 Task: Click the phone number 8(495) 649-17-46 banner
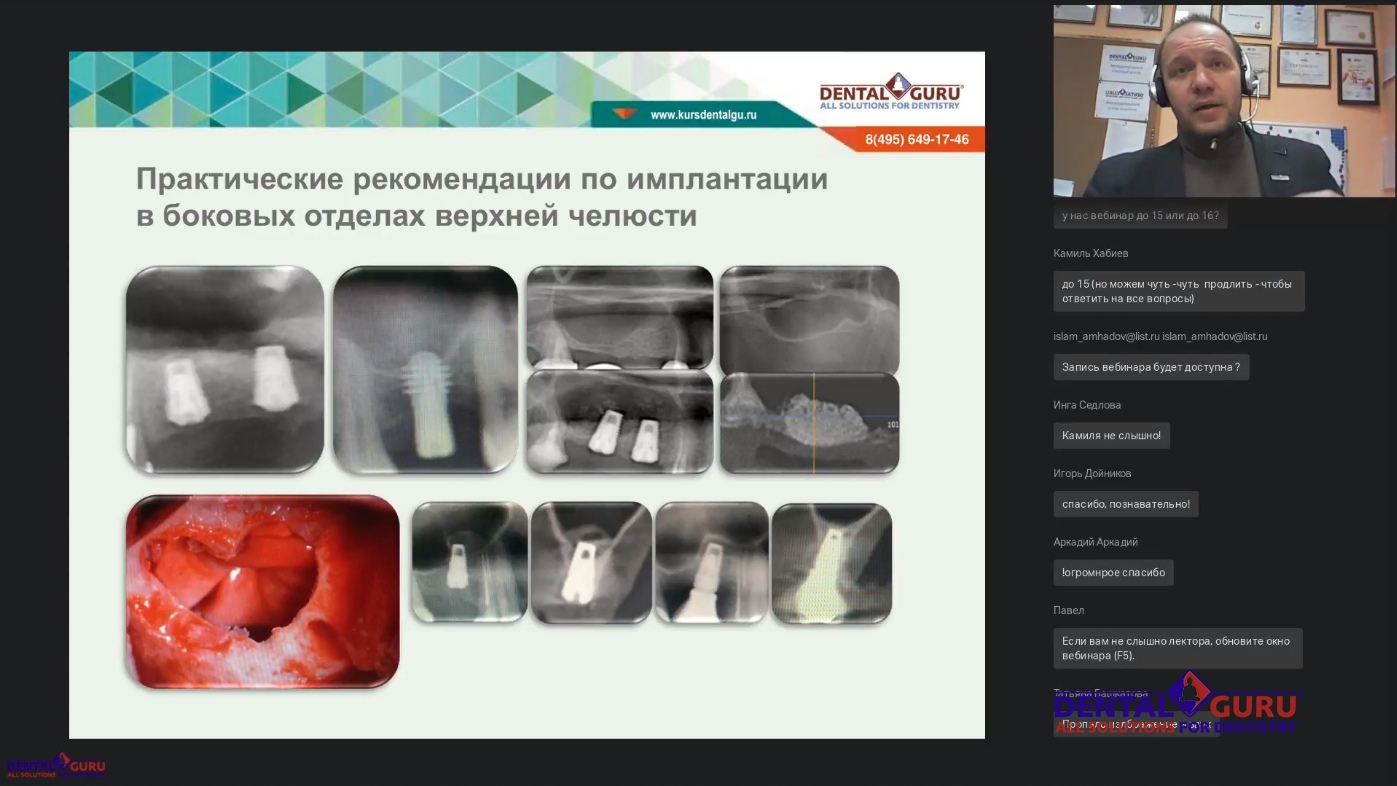coord(916,140)
